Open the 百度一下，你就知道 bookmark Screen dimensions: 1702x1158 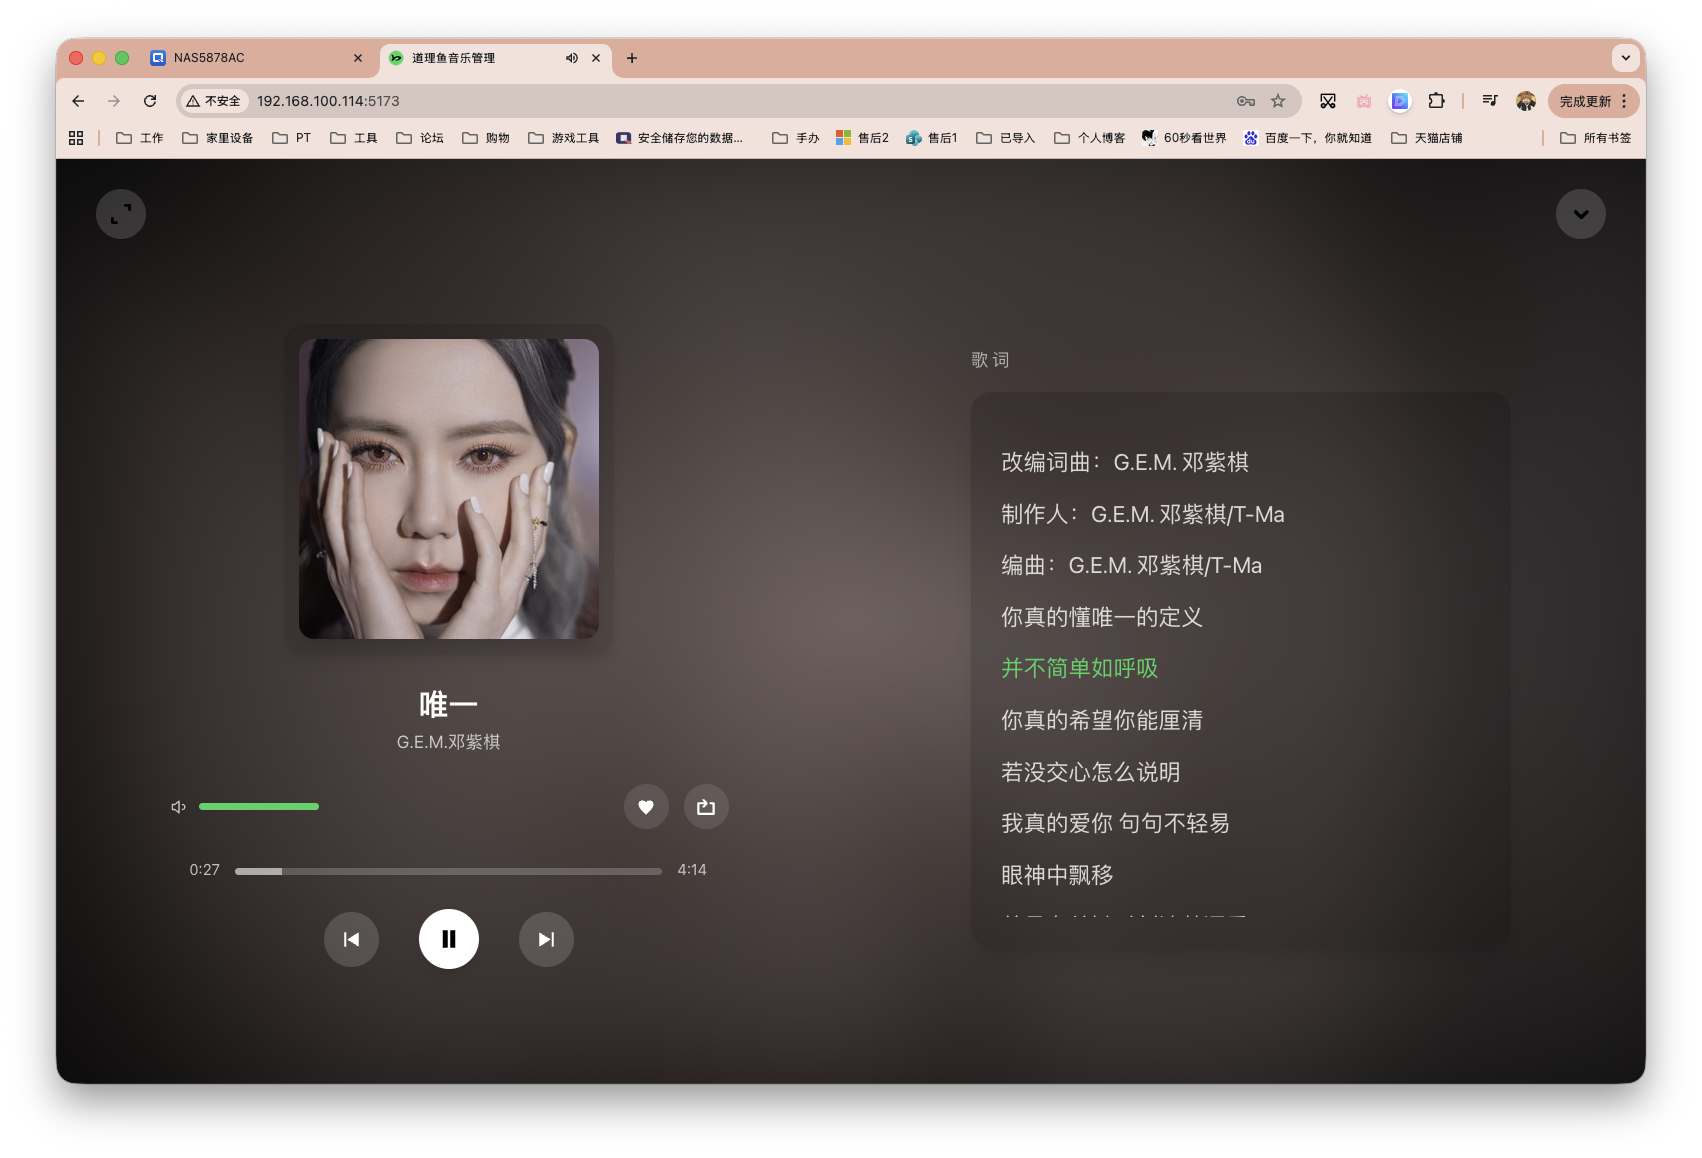coord(1308,137)
